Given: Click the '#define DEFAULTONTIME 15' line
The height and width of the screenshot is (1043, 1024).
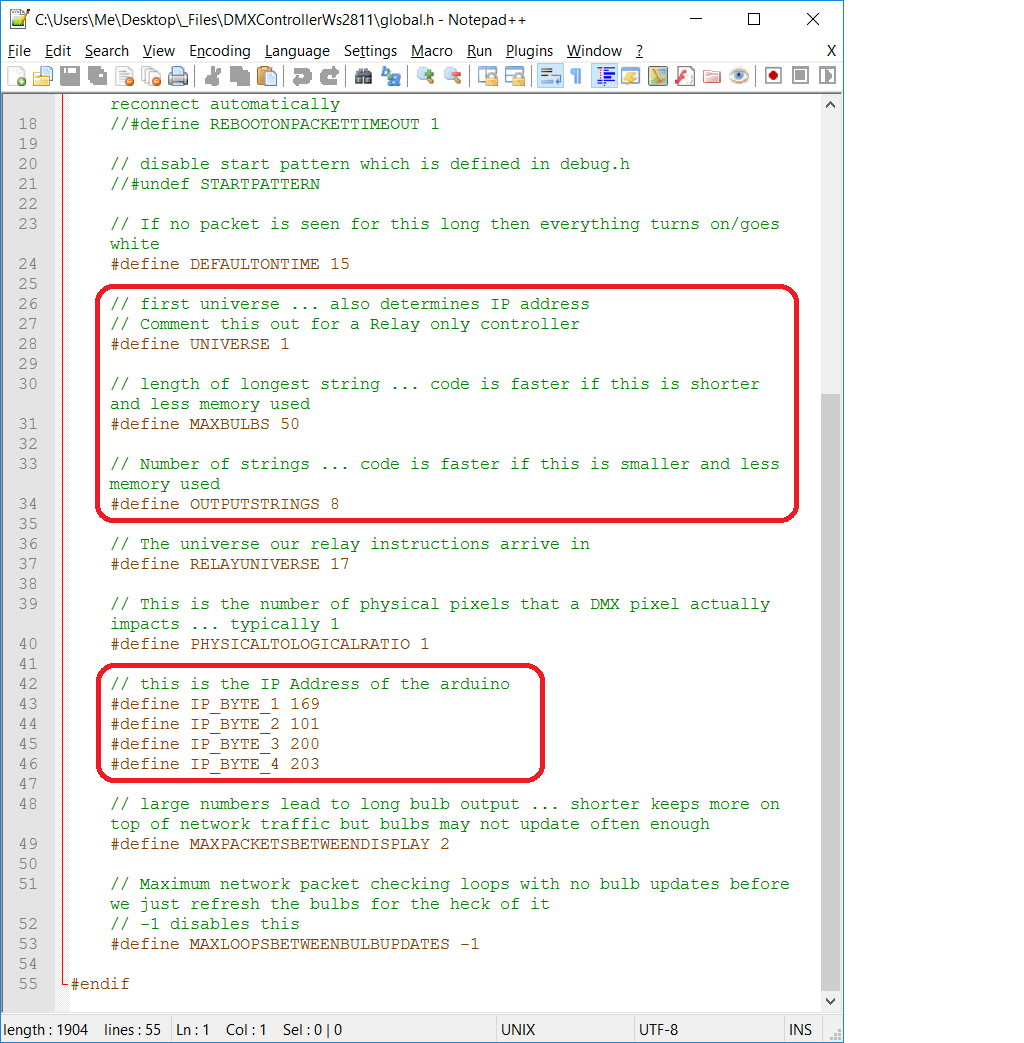Looking at the screenshot, I should pos(230,264).
